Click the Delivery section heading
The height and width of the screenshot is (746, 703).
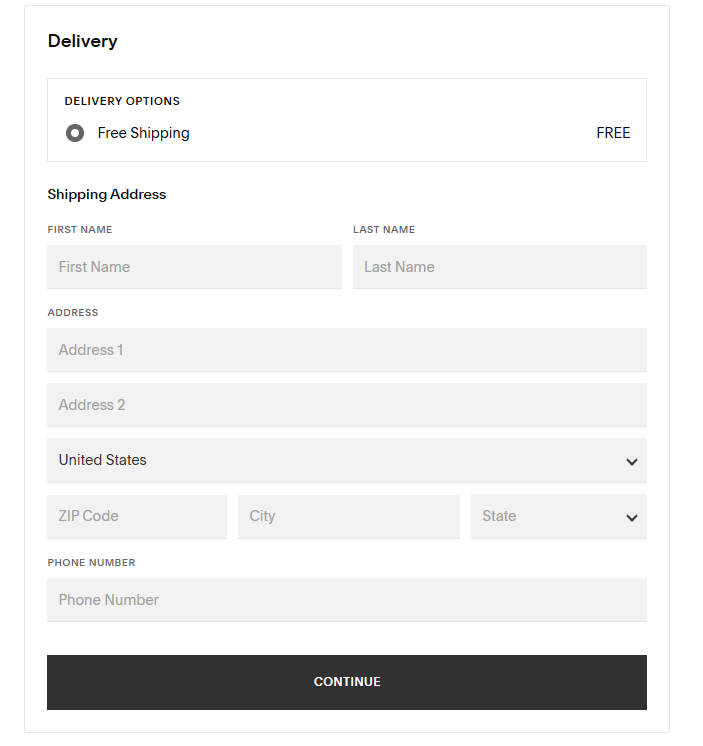82,41
